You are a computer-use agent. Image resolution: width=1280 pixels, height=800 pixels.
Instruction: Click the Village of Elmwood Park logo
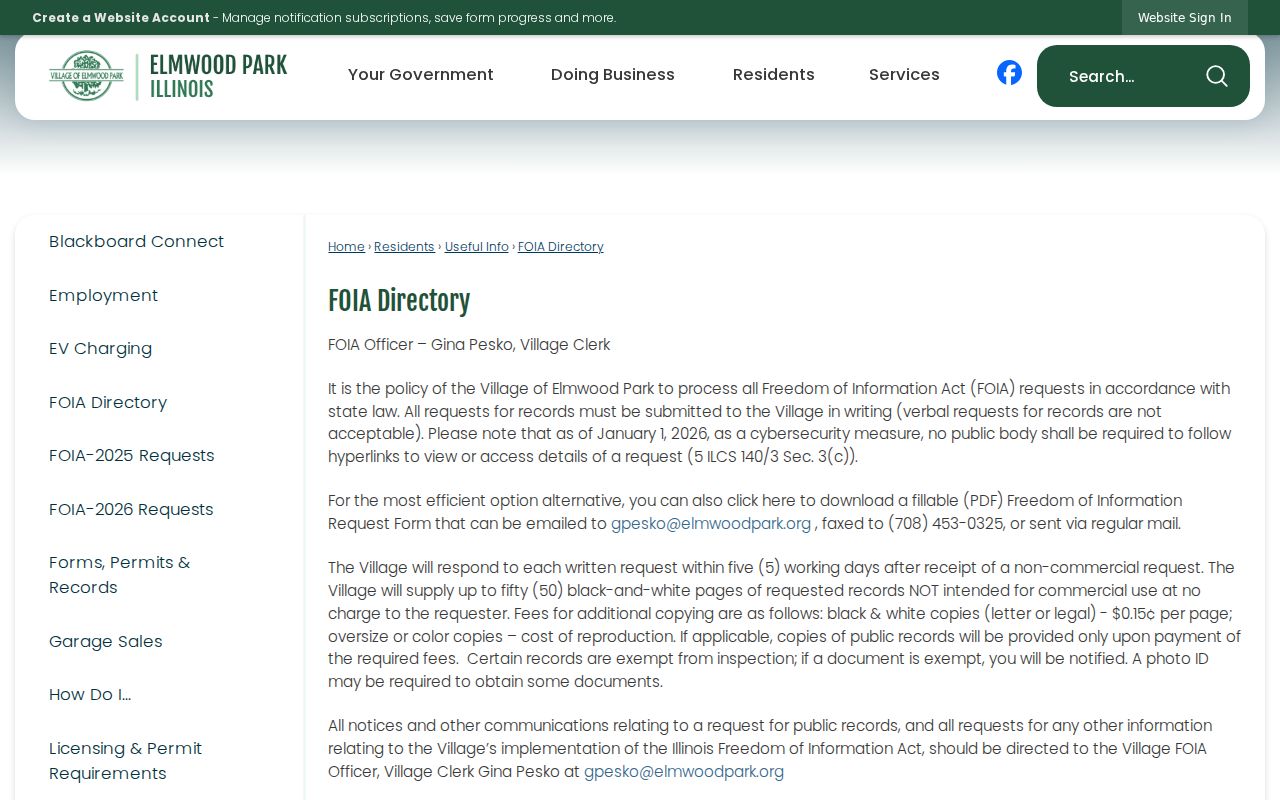pyautogui.click(x=168, y=76)
